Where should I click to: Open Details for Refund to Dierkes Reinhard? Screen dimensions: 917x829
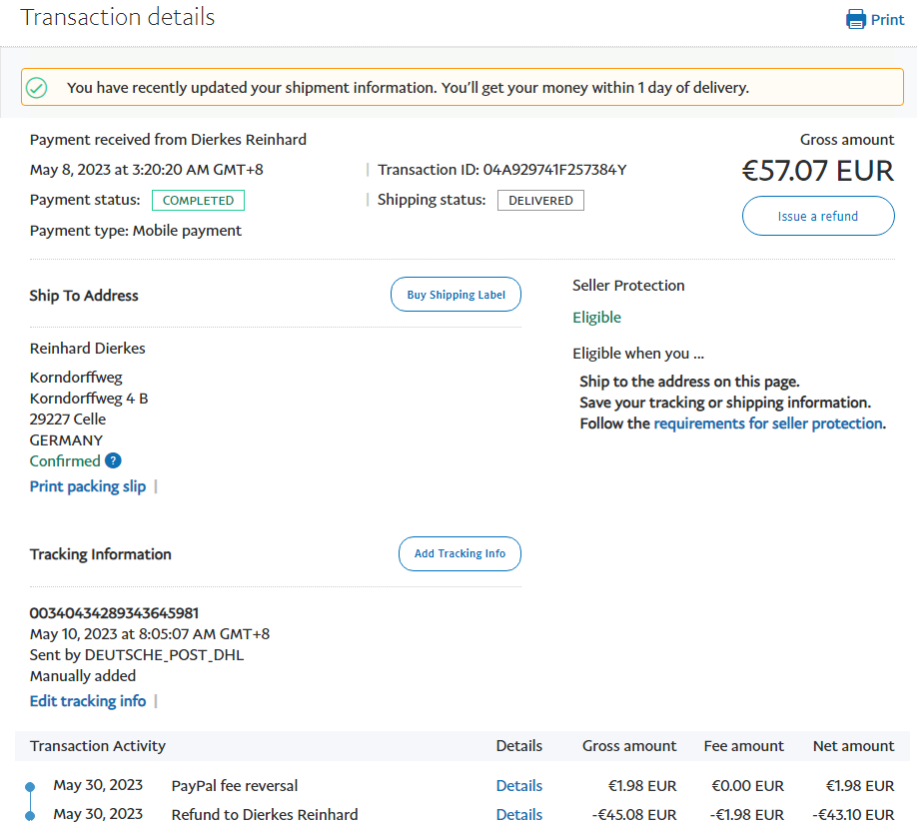point(519,815)
